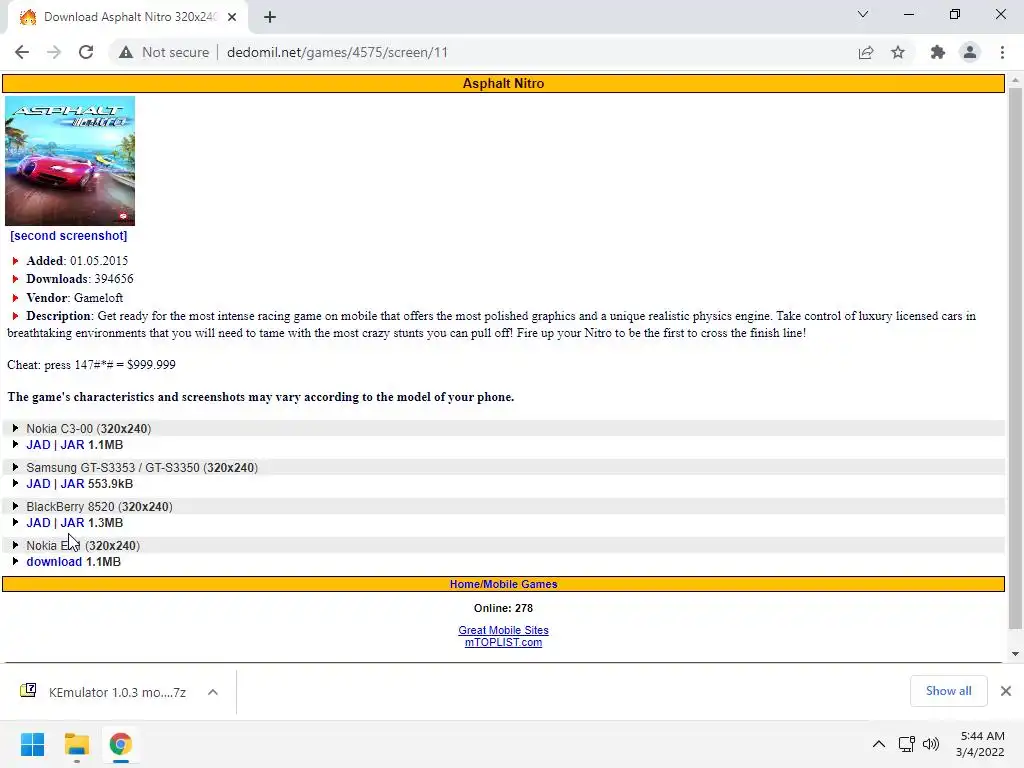The image size is (1024, 768).
Task: Bookmark this page with star icon
Action: tap(898, 52)
